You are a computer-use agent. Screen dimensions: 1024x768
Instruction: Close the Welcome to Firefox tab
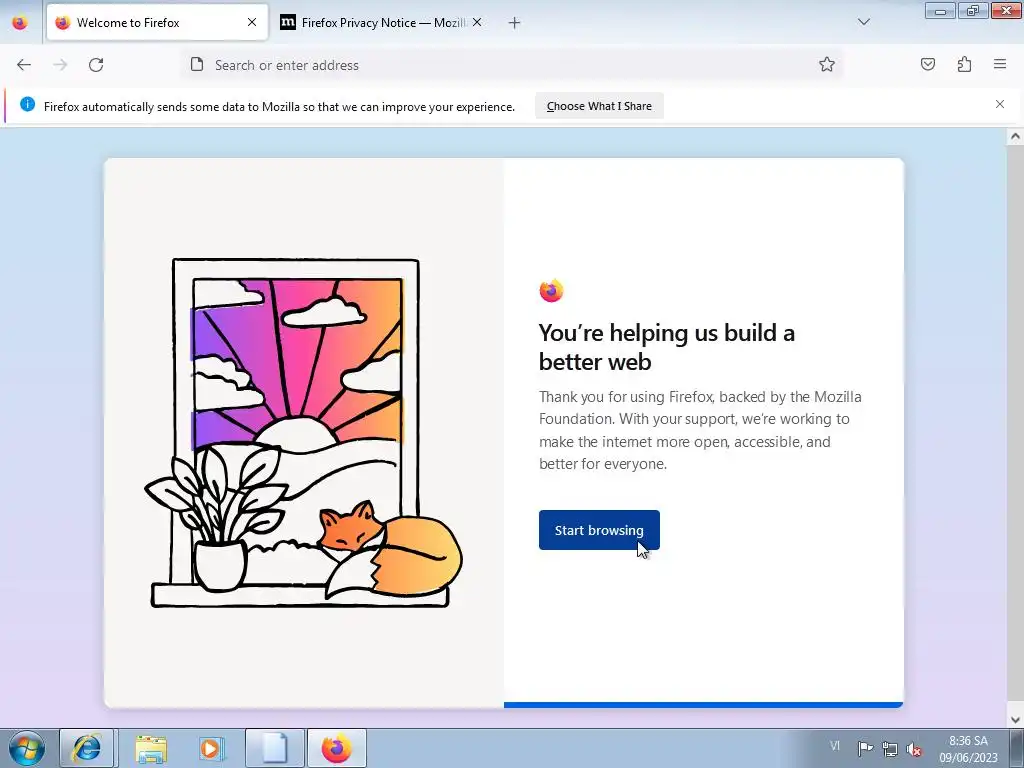[x=251, y=22]
